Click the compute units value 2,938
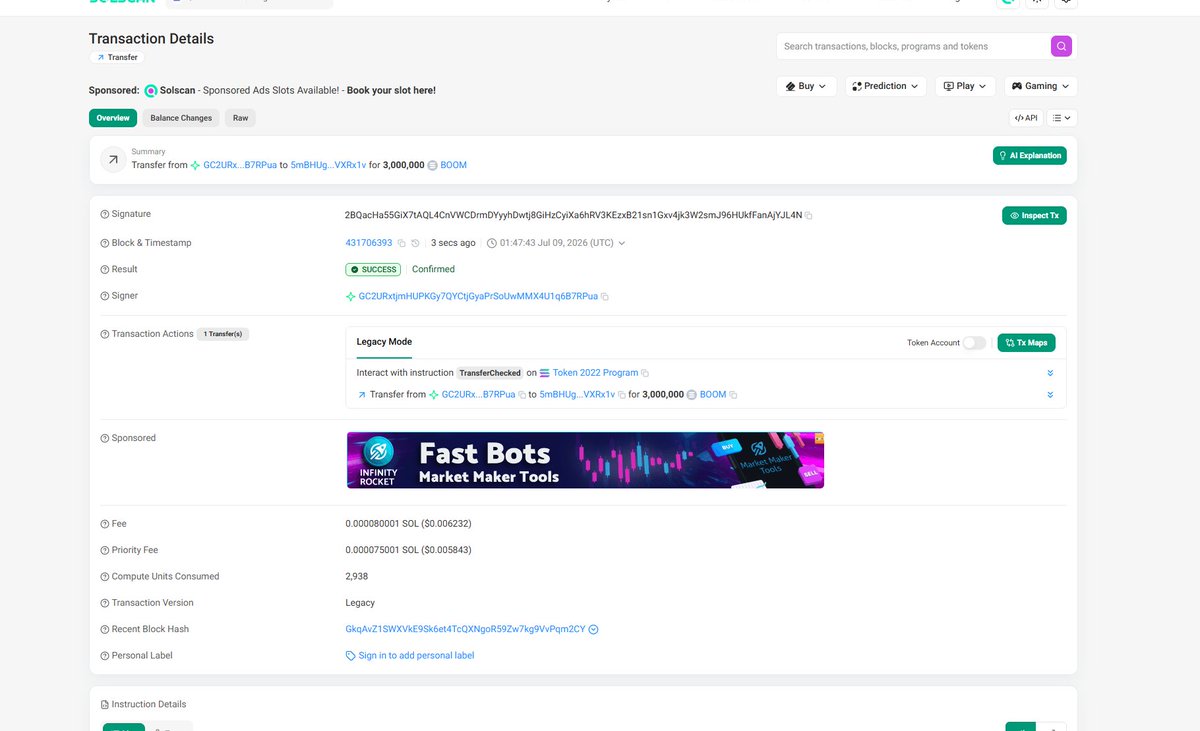The width and height of the screenshot is (1200, 731). pos(356,577)
